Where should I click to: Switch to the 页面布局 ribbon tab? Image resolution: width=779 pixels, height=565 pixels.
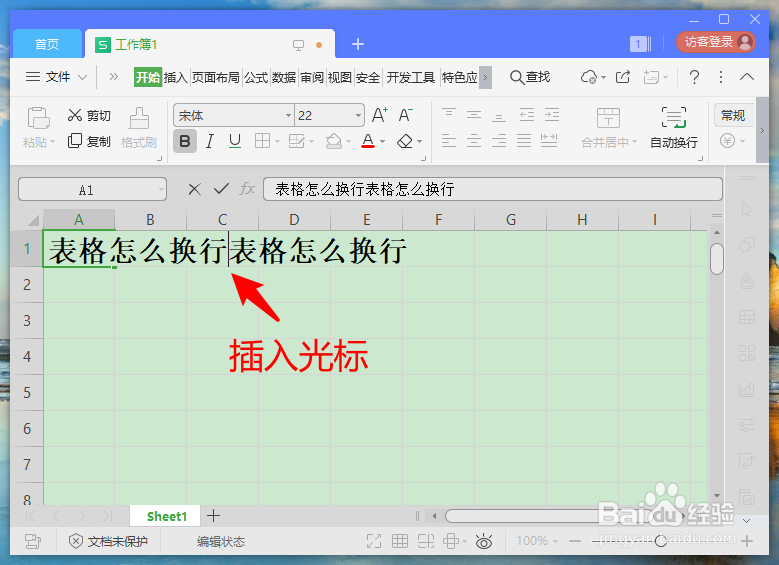(x=216, y=78)
